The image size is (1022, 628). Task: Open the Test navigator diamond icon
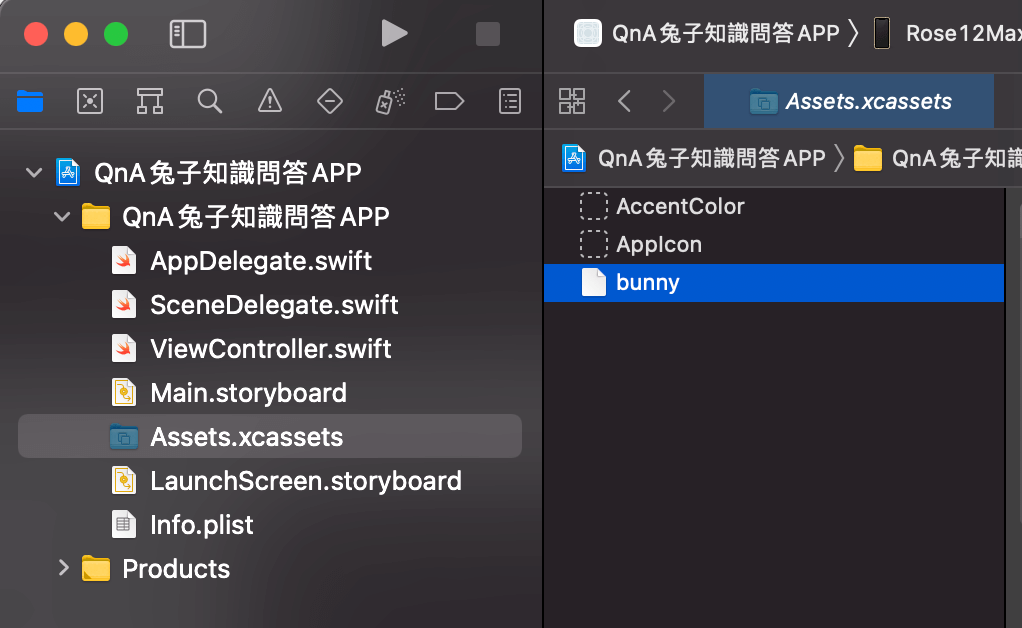pyautogui.click(x=329, y=101)
